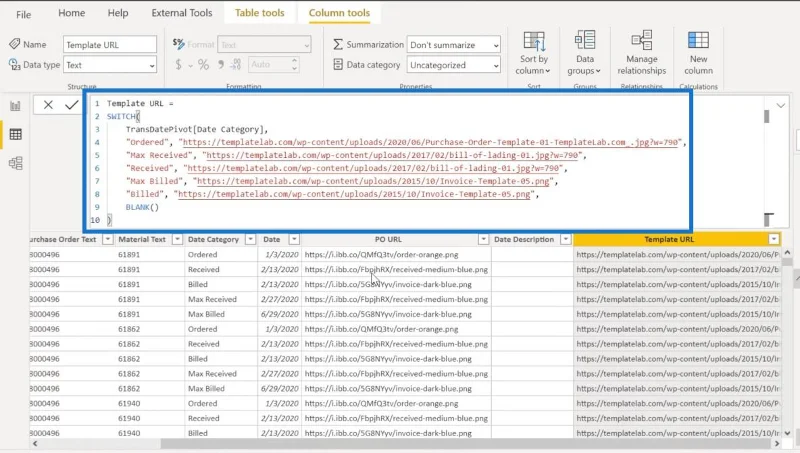
Task: Click the first 'Max Billed' cell
Action: pyautogui.click(x=206, y=314)
